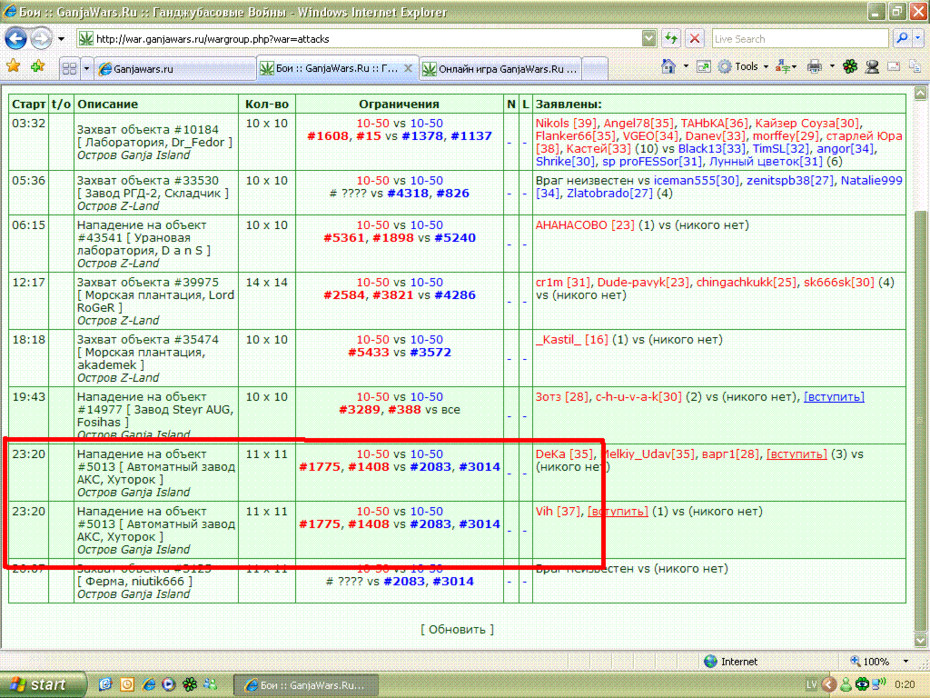The width and height of the screenshot is (930, 698).
Task: Open the Tools menu dropdown
Action: coord(743,67)
